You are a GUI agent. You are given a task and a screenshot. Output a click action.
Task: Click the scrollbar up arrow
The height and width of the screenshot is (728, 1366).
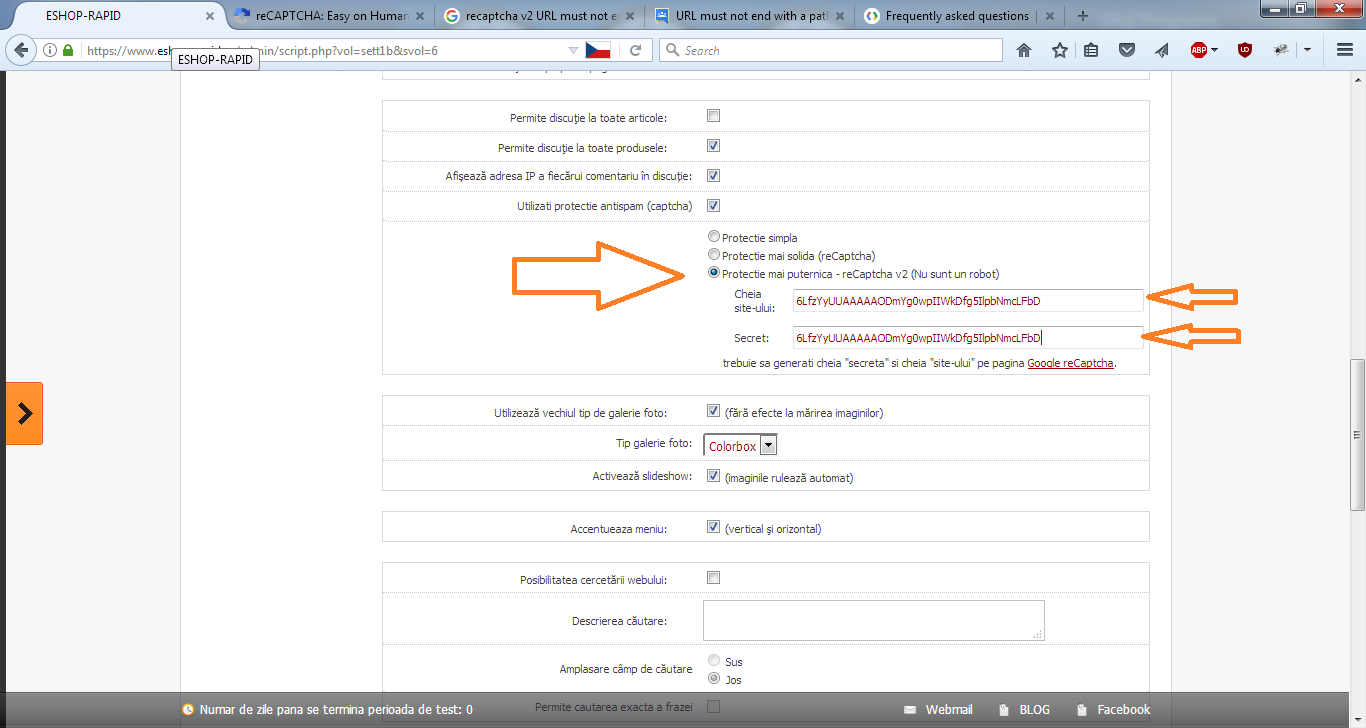point(1357,80)
